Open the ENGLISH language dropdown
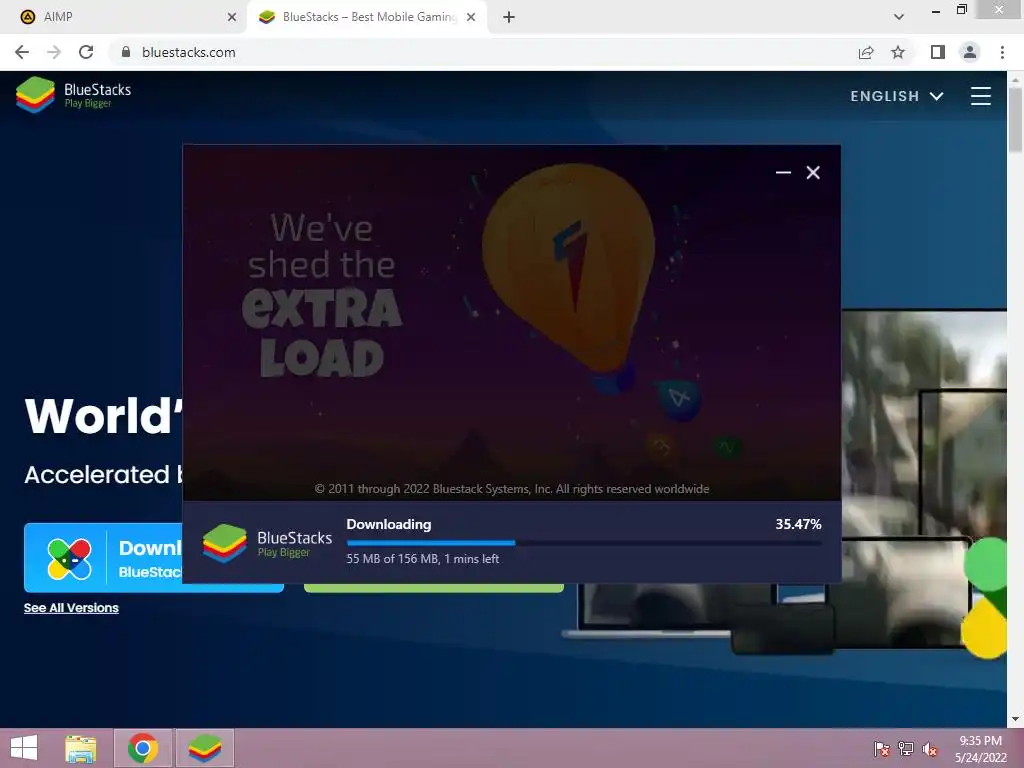The image size is (1024, 768). [x=897, y=96]
